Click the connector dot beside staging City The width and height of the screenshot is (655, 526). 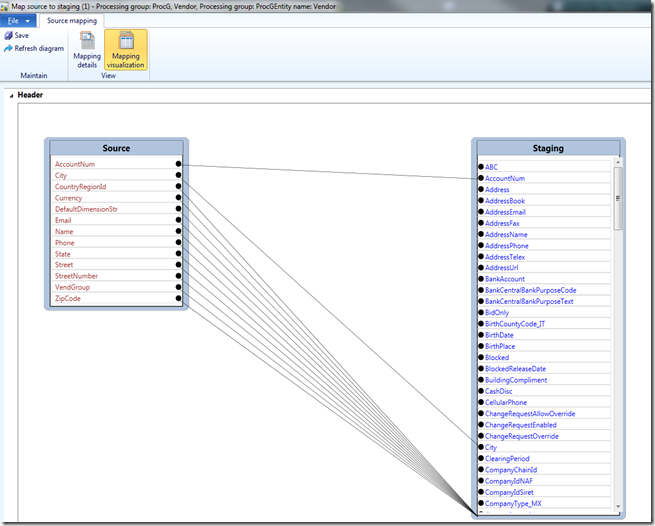[x=481, y=447]
